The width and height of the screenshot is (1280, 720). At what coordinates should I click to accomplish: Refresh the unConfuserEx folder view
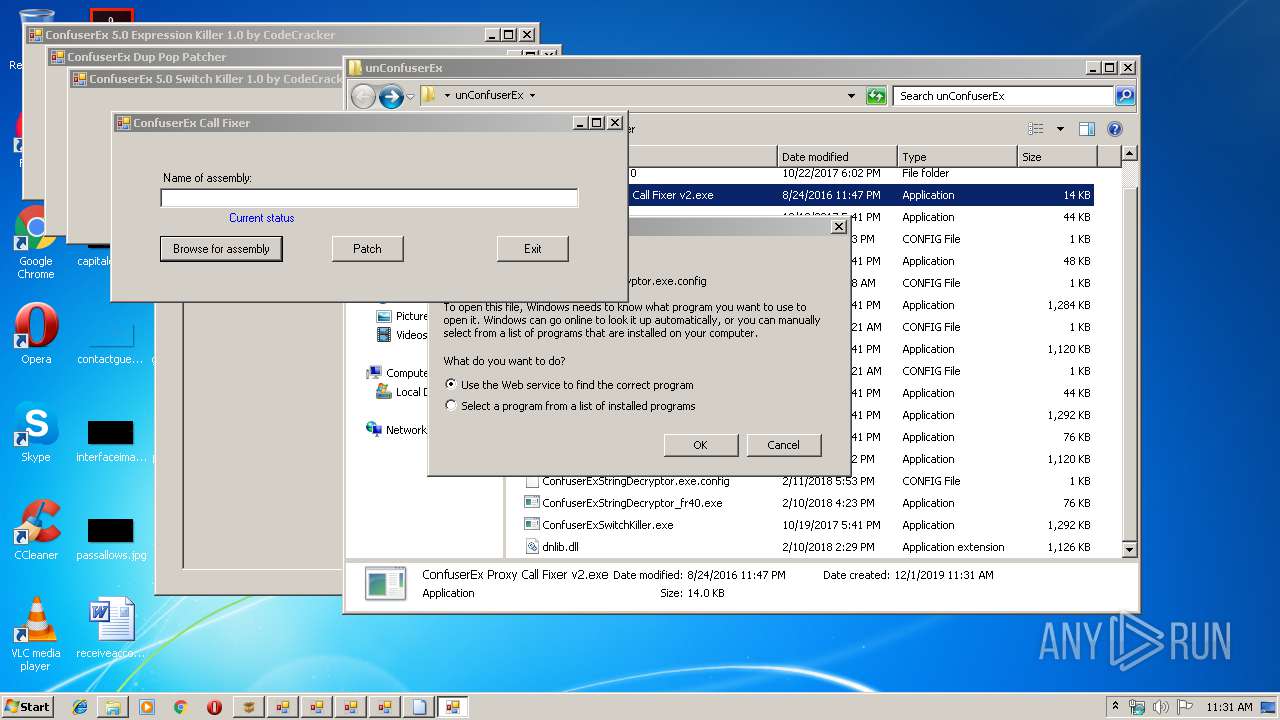(x=876, y=96)
